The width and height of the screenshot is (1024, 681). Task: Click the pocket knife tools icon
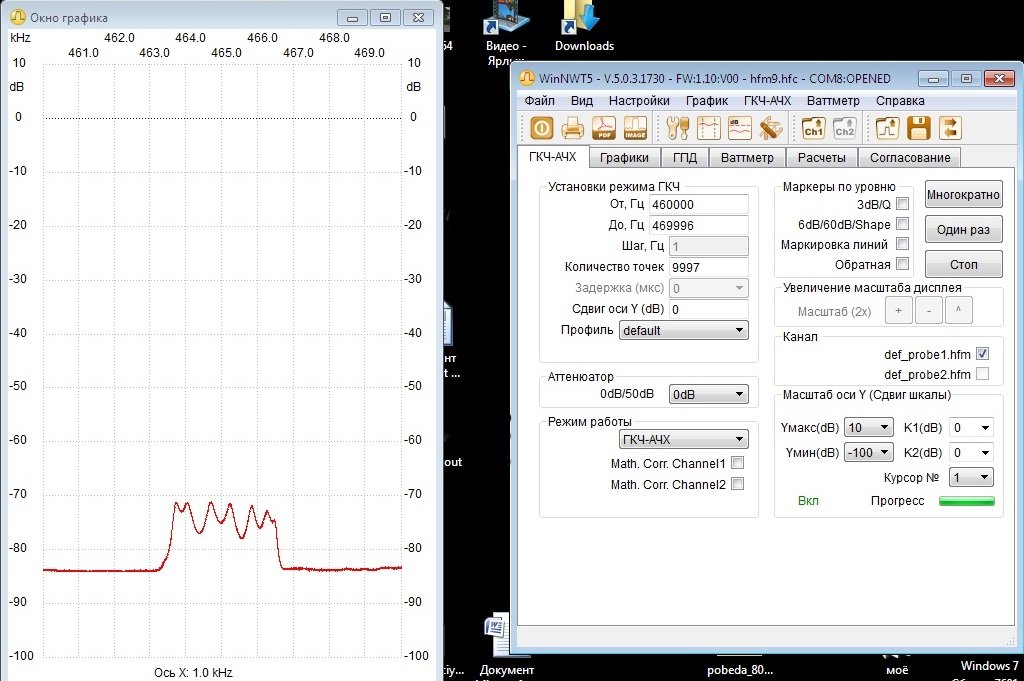click(x=771, y=128)
